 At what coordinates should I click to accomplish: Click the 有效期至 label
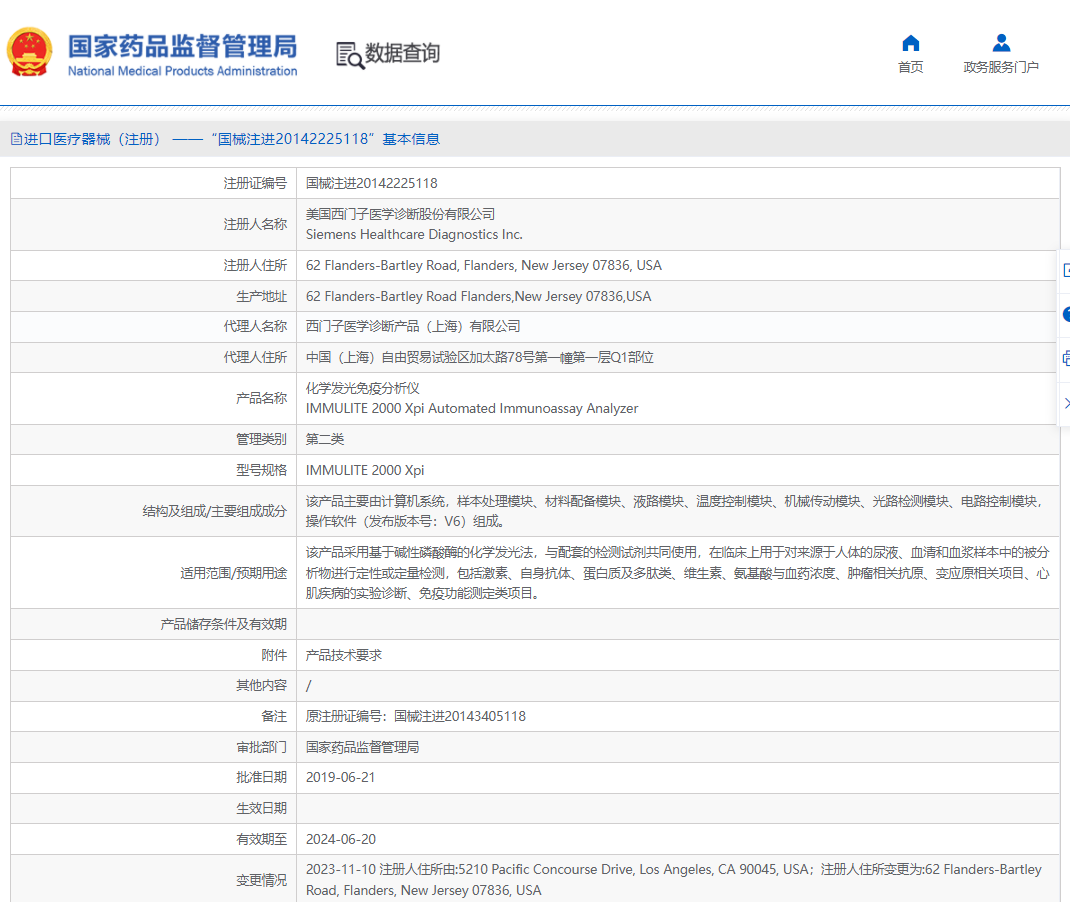(x=261, y=839)
